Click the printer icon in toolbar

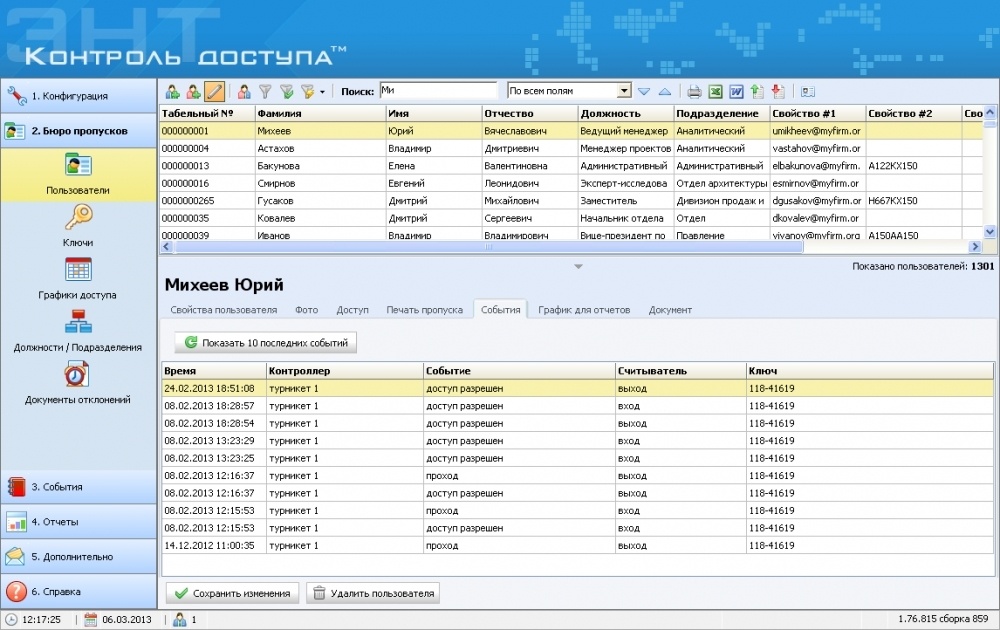[694, 92]
